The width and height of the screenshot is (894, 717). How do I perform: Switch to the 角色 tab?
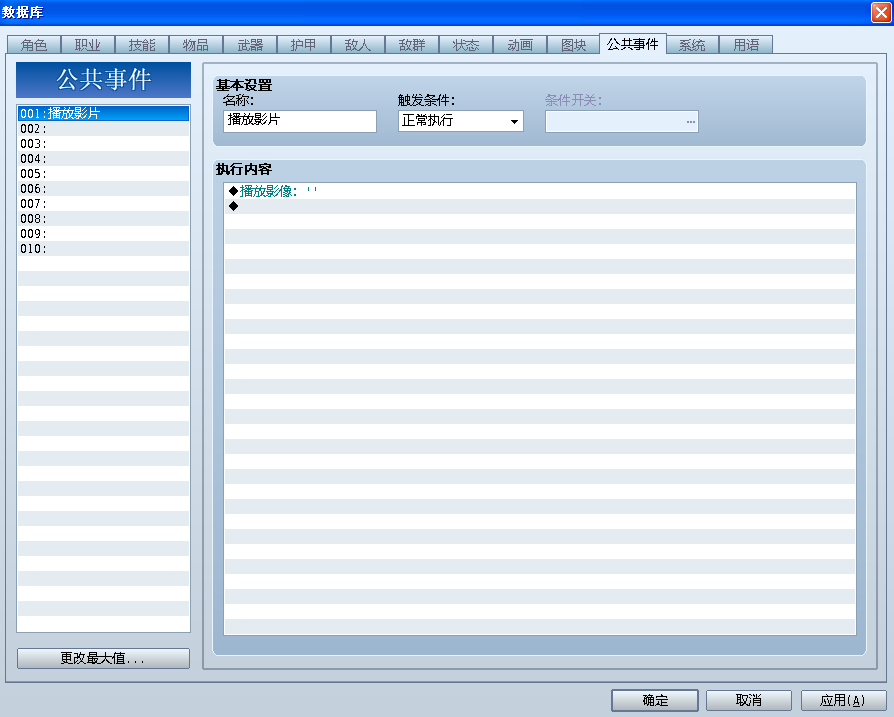tap(34, 44)
